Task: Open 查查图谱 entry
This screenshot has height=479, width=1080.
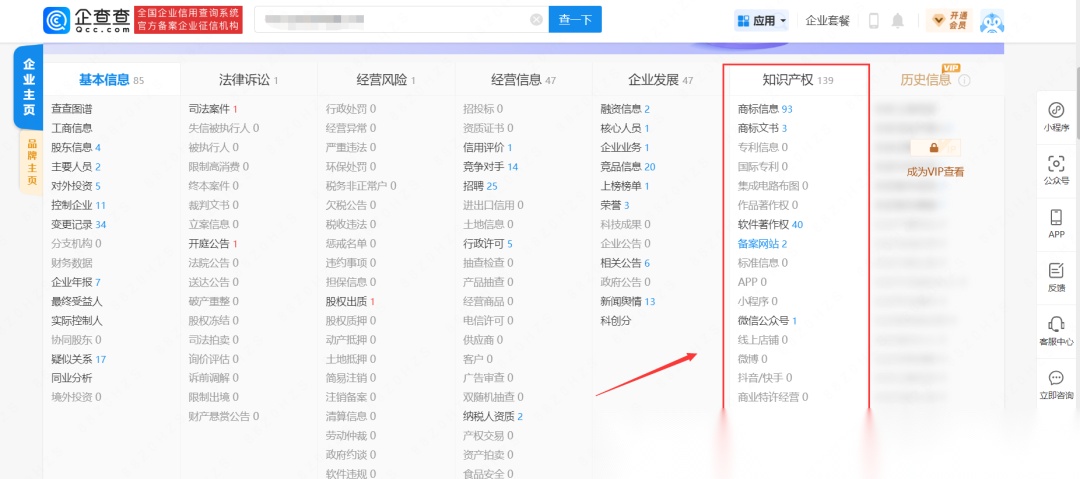Action: (72, 109)
